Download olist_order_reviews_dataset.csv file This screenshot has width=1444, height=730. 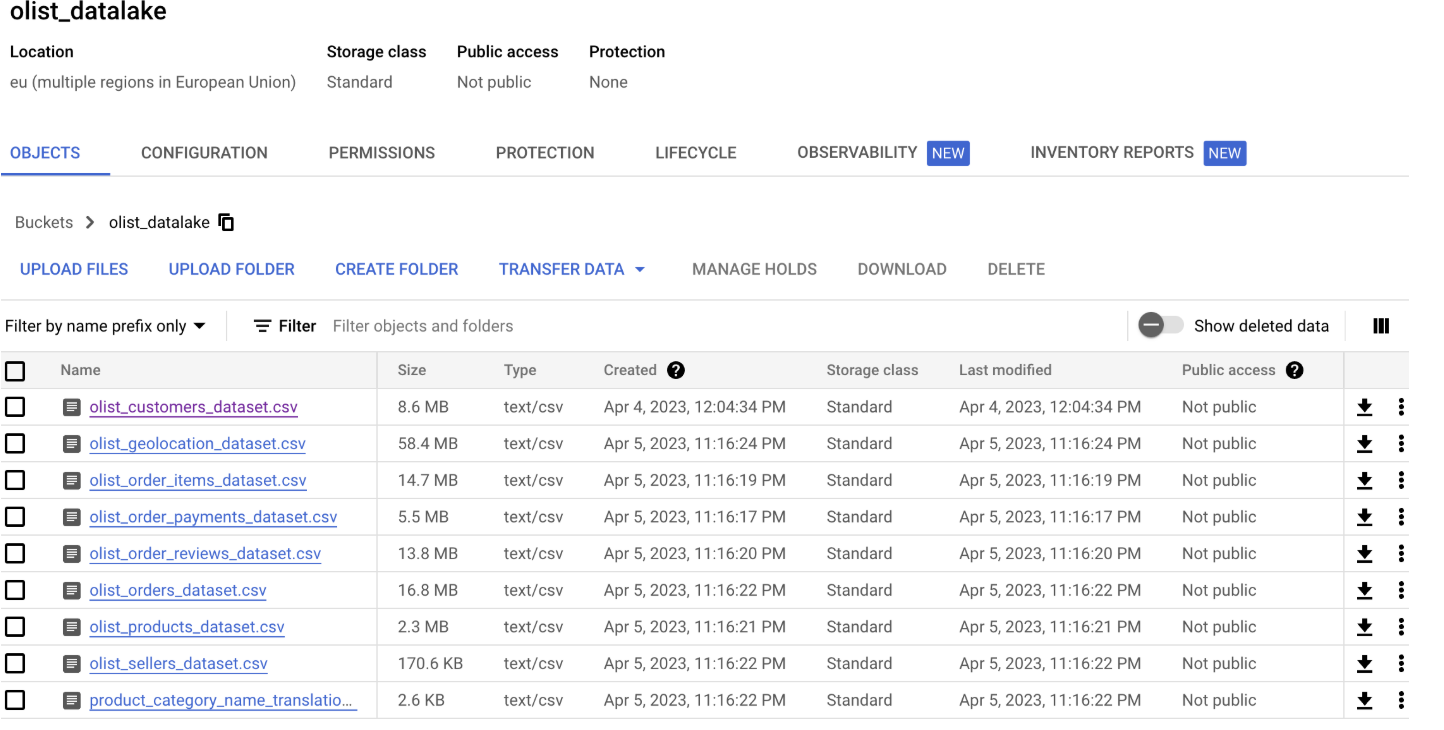1364,554
